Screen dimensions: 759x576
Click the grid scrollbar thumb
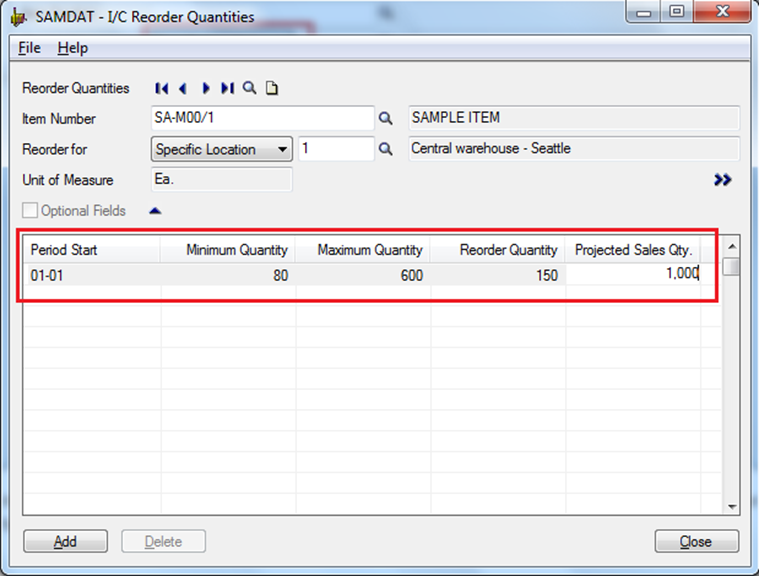click(x=732, y=266)
